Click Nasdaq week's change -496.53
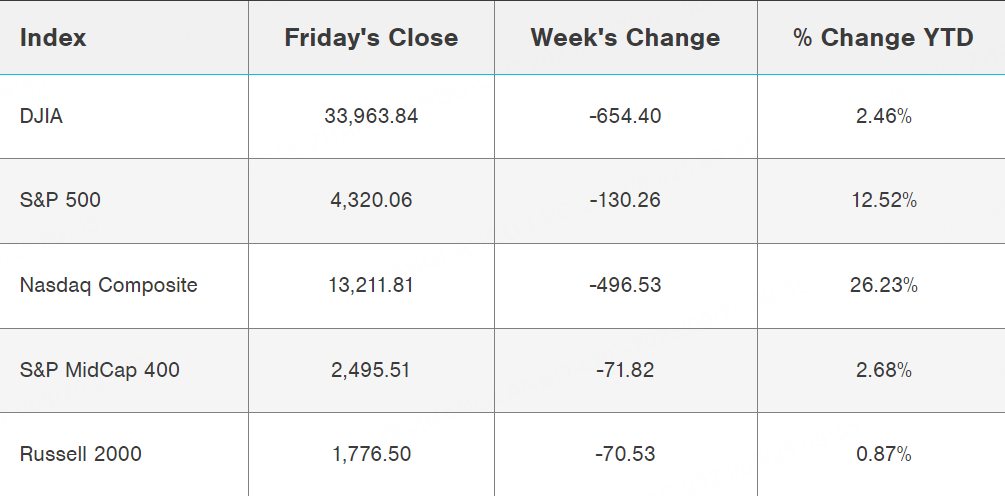This screenshot has width=1005, height=496. tap(625, 285)
